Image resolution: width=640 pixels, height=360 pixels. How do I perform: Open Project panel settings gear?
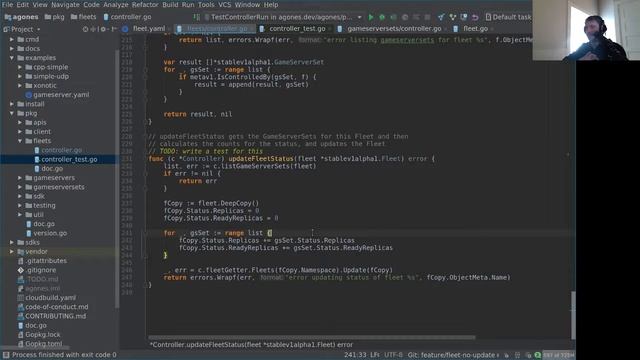pos(103,29)
